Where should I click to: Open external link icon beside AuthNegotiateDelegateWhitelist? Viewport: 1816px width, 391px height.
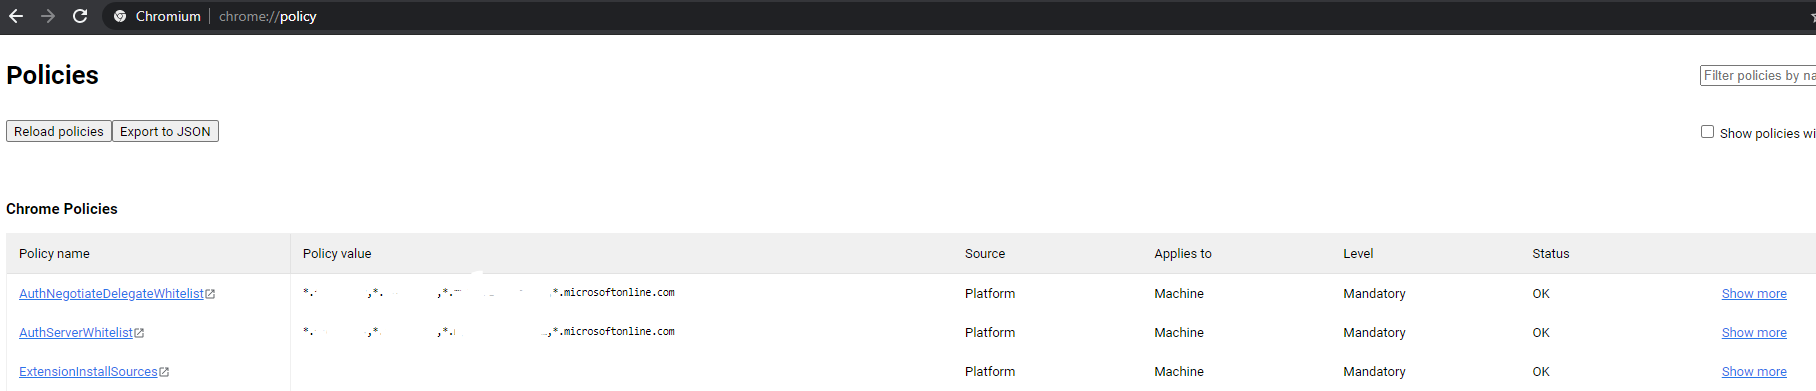click(x=210, y=294)
